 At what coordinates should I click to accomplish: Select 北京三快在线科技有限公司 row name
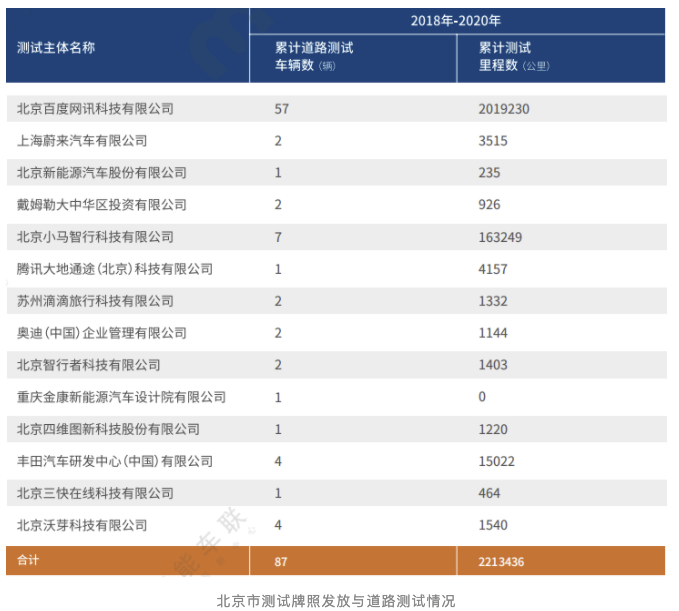(x=95, y=493)
